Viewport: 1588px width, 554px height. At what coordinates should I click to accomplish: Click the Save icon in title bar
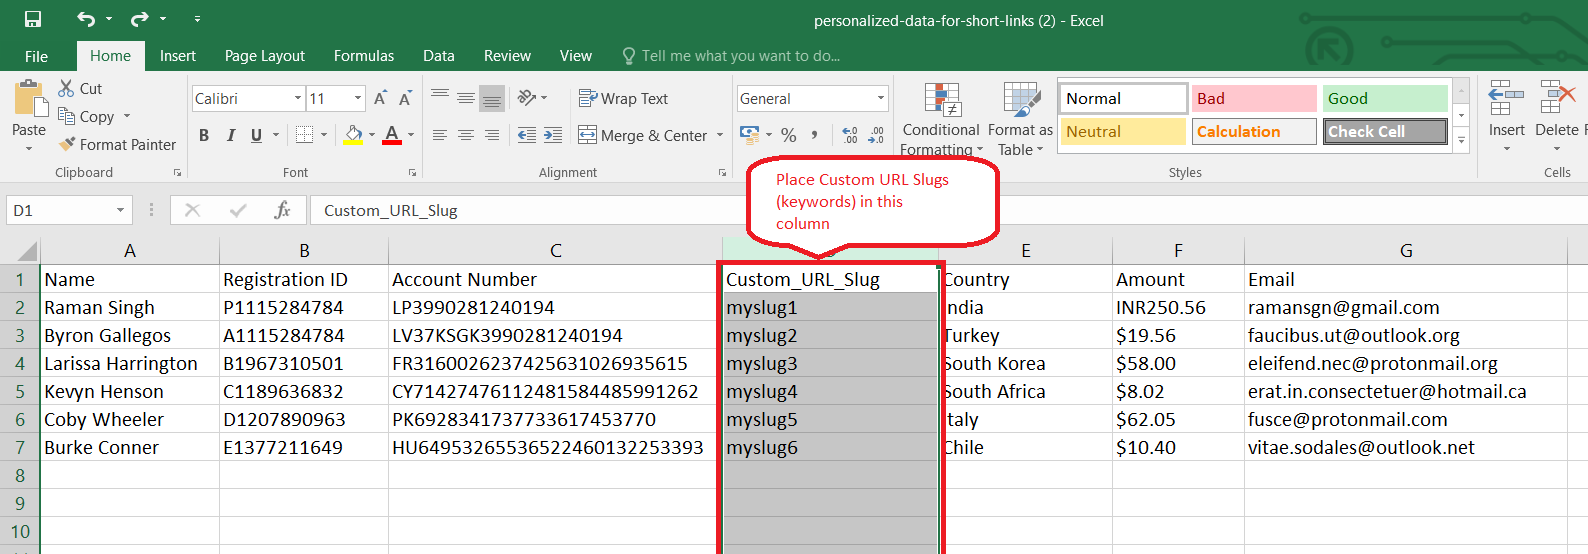[x=33, y=19]
